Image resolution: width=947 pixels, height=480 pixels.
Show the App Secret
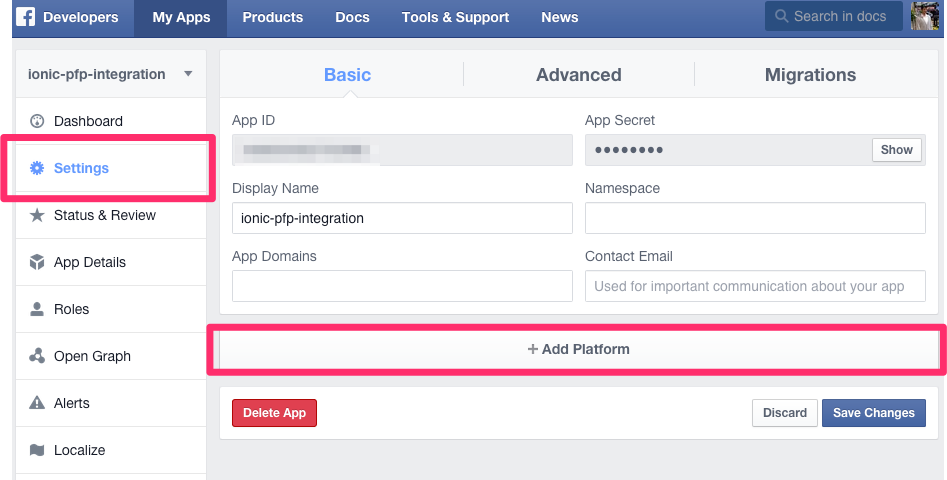pos(896,150)
